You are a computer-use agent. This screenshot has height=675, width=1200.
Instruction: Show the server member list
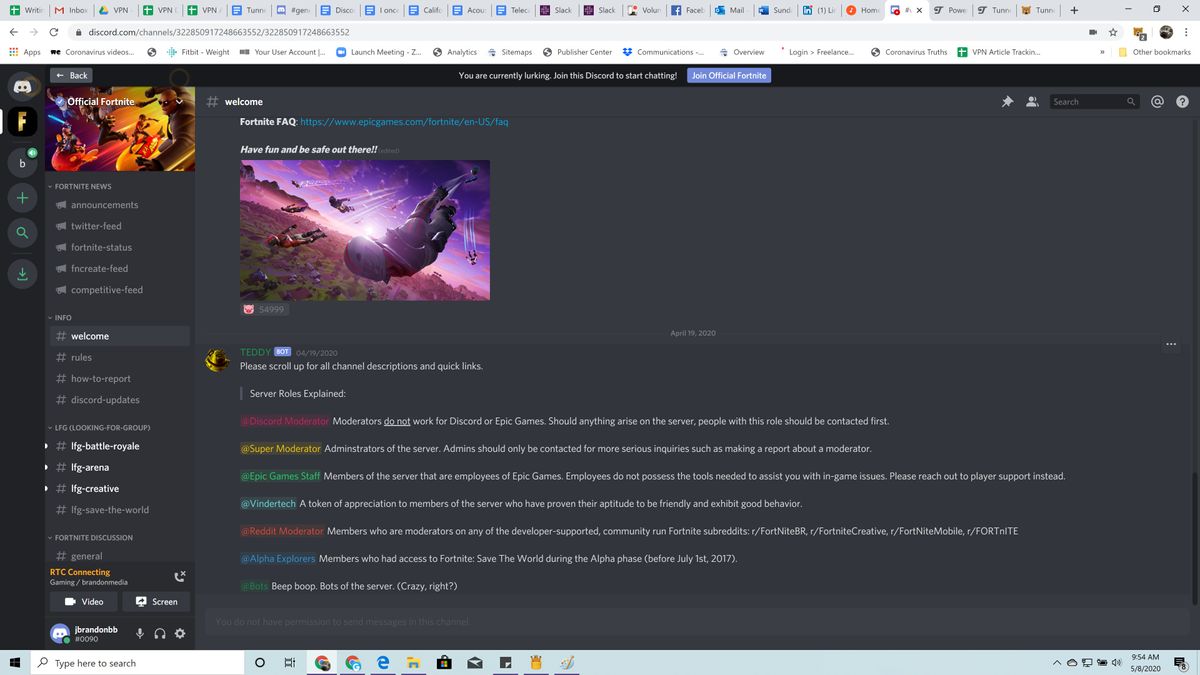click(x=1031, y=101)
